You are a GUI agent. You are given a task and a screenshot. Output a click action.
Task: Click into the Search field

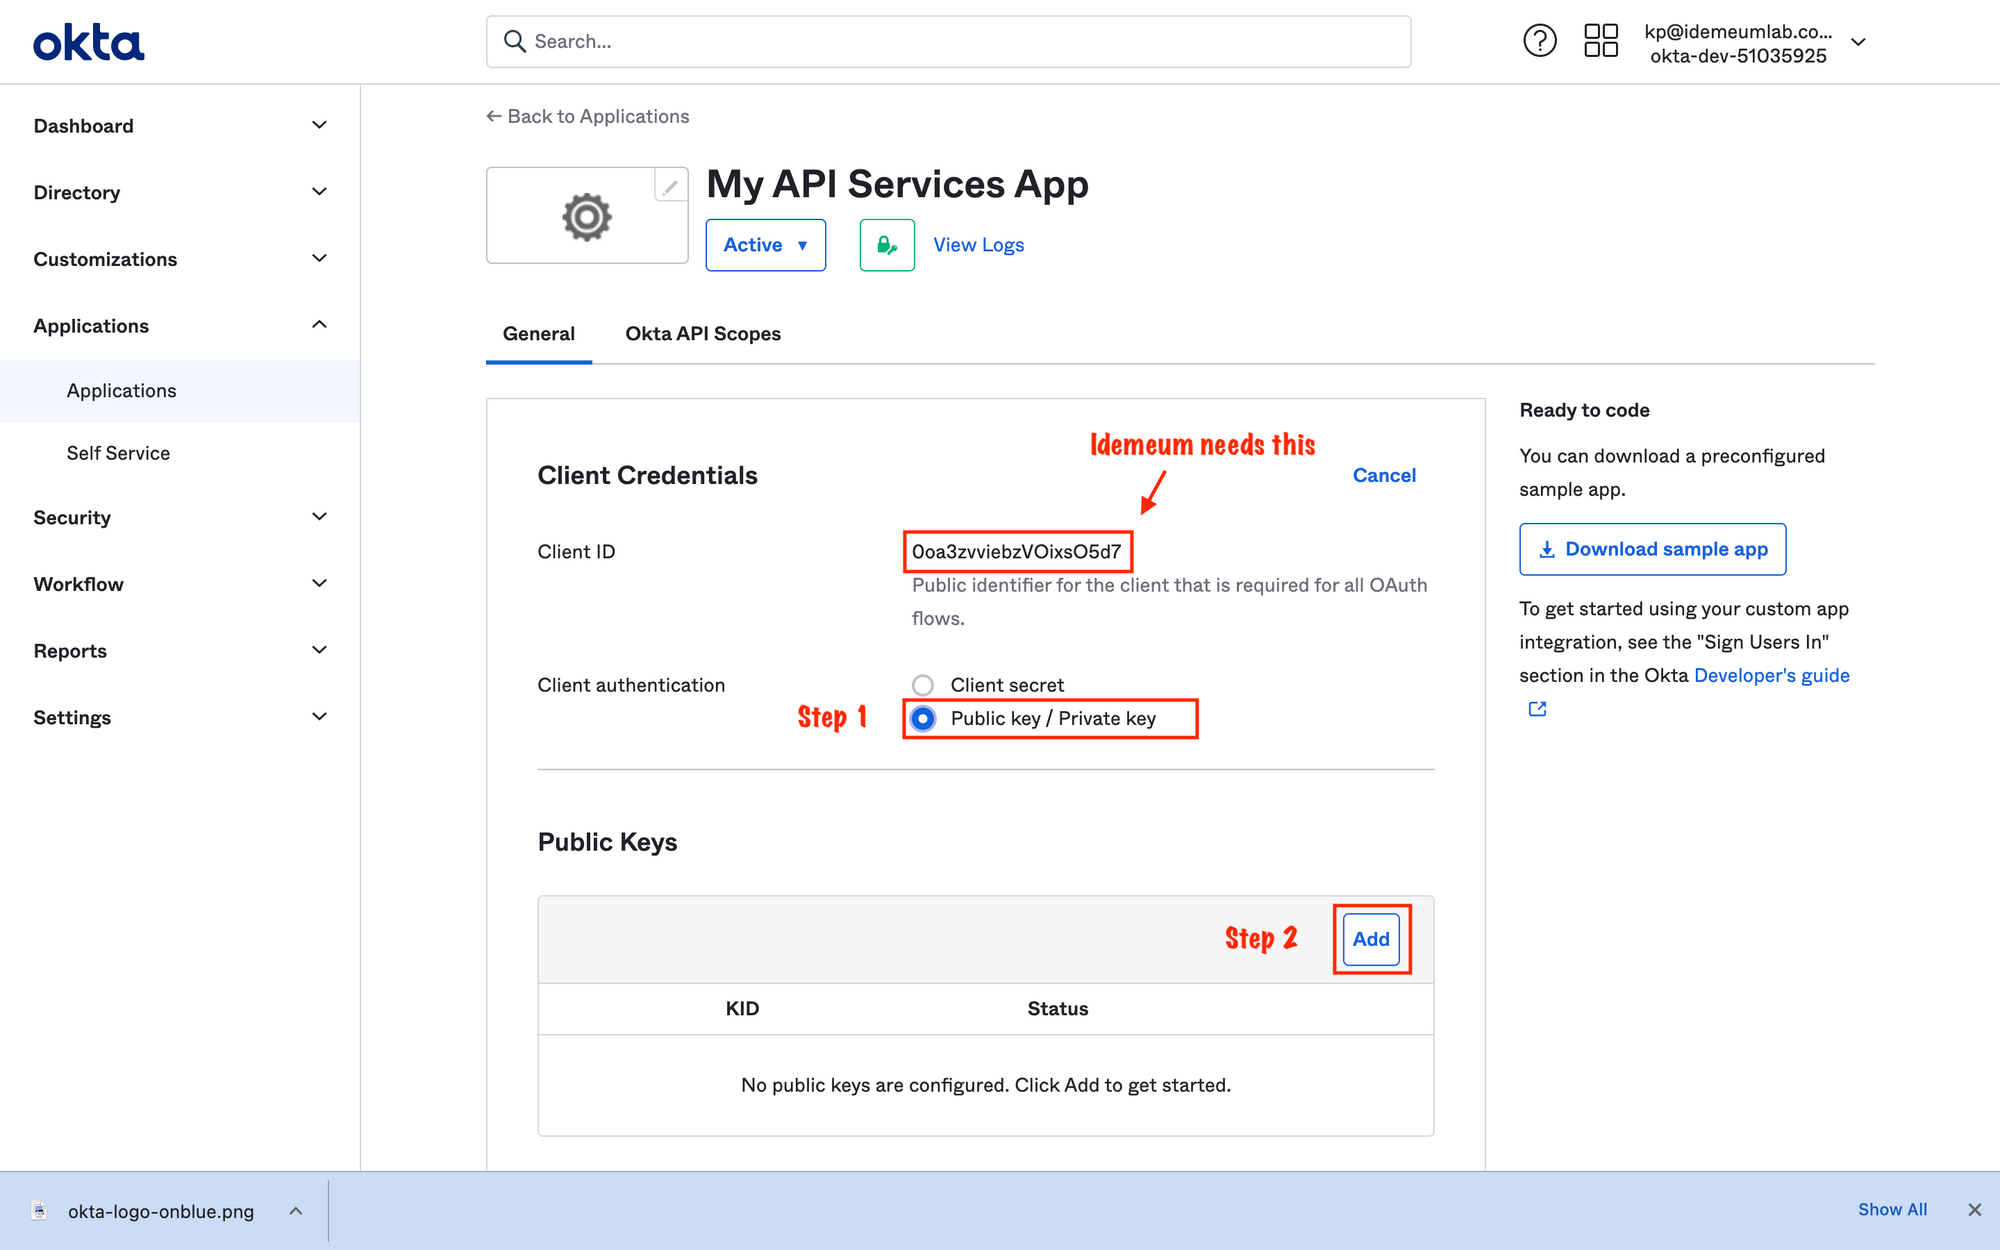pos(948,41)
